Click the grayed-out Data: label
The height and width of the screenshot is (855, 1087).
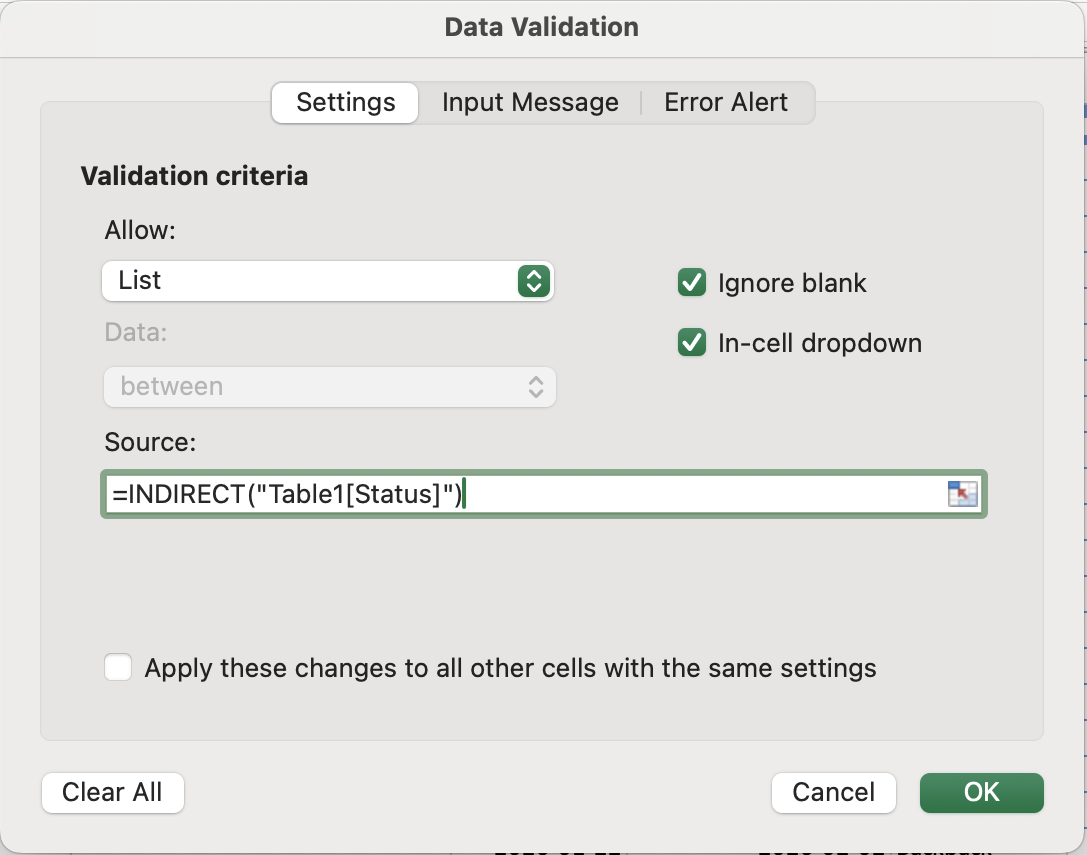point(135,332)
